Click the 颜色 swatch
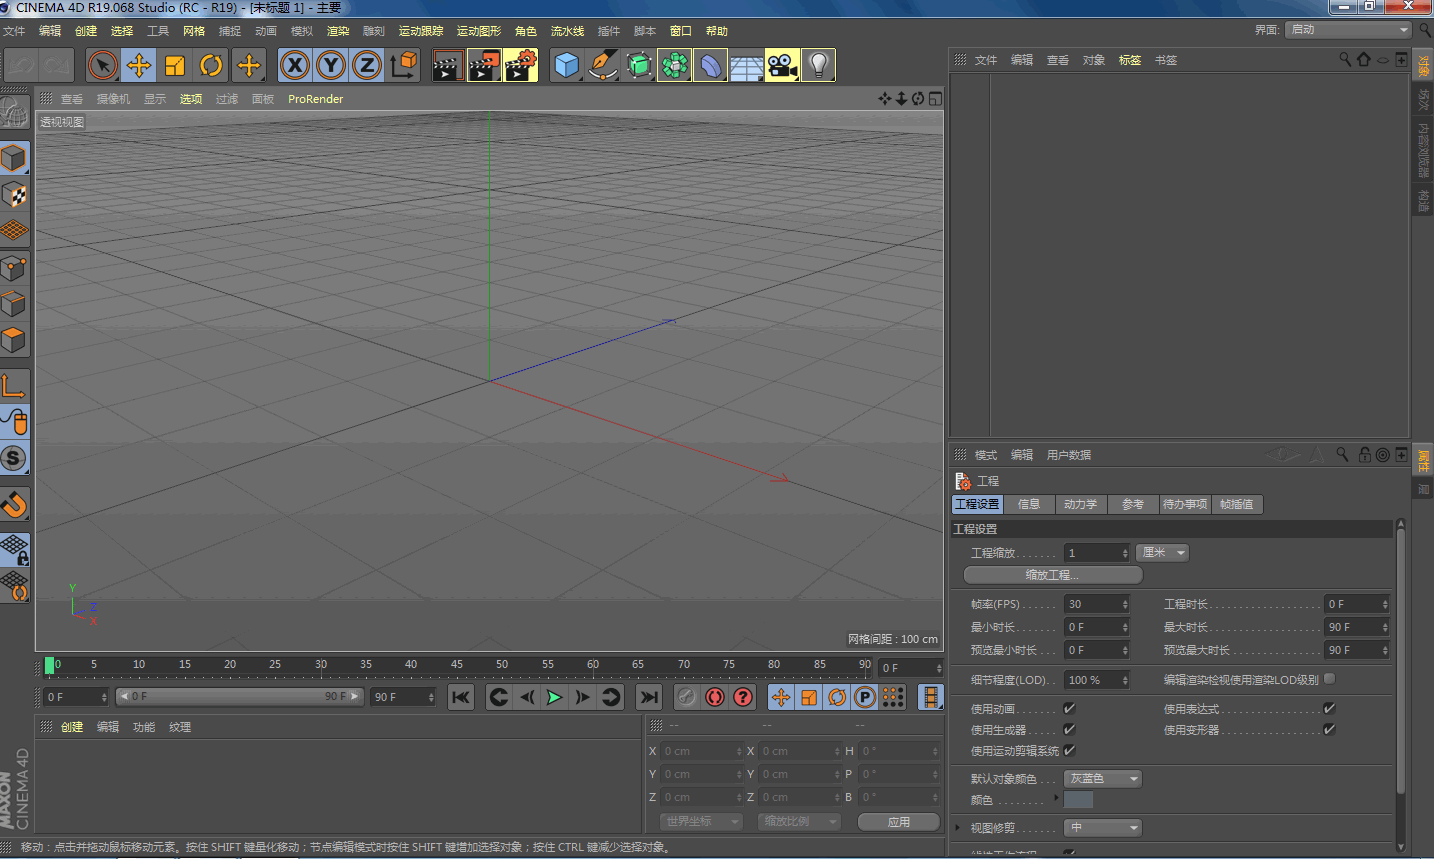 [x=1078, y=800]
